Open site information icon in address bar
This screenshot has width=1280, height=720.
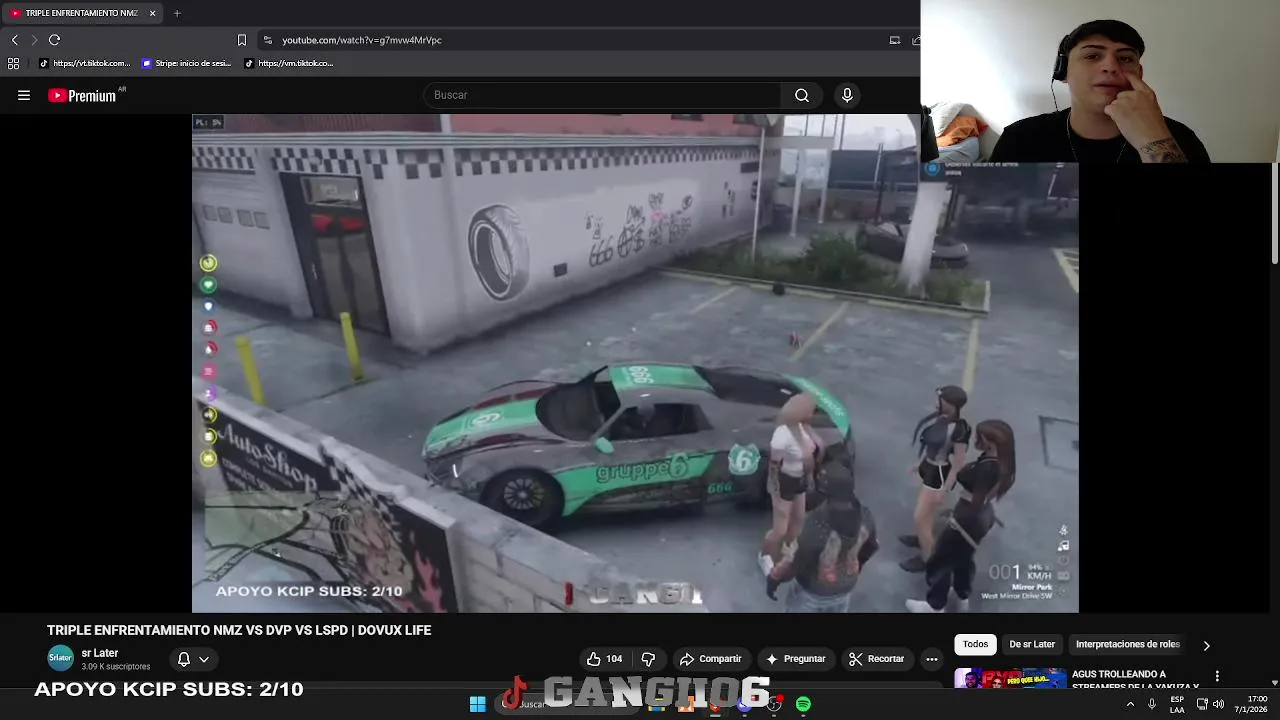coord(267,40)
